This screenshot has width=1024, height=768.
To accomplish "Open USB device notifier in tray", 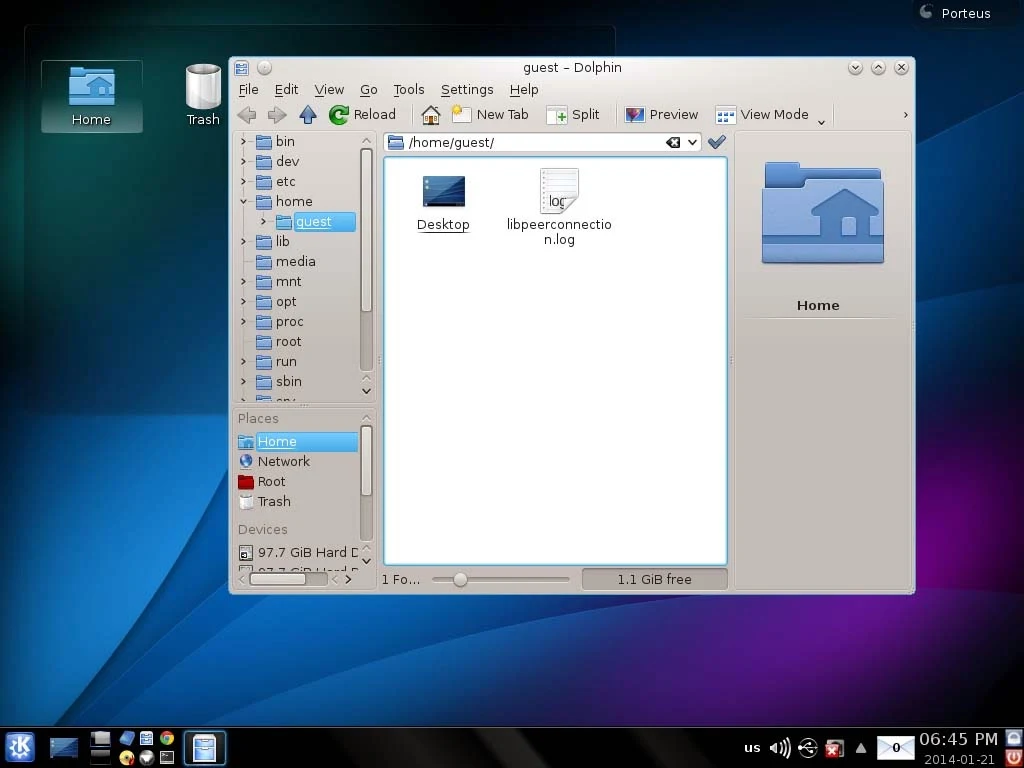I will pyautogui.click(x=808, y=748).
